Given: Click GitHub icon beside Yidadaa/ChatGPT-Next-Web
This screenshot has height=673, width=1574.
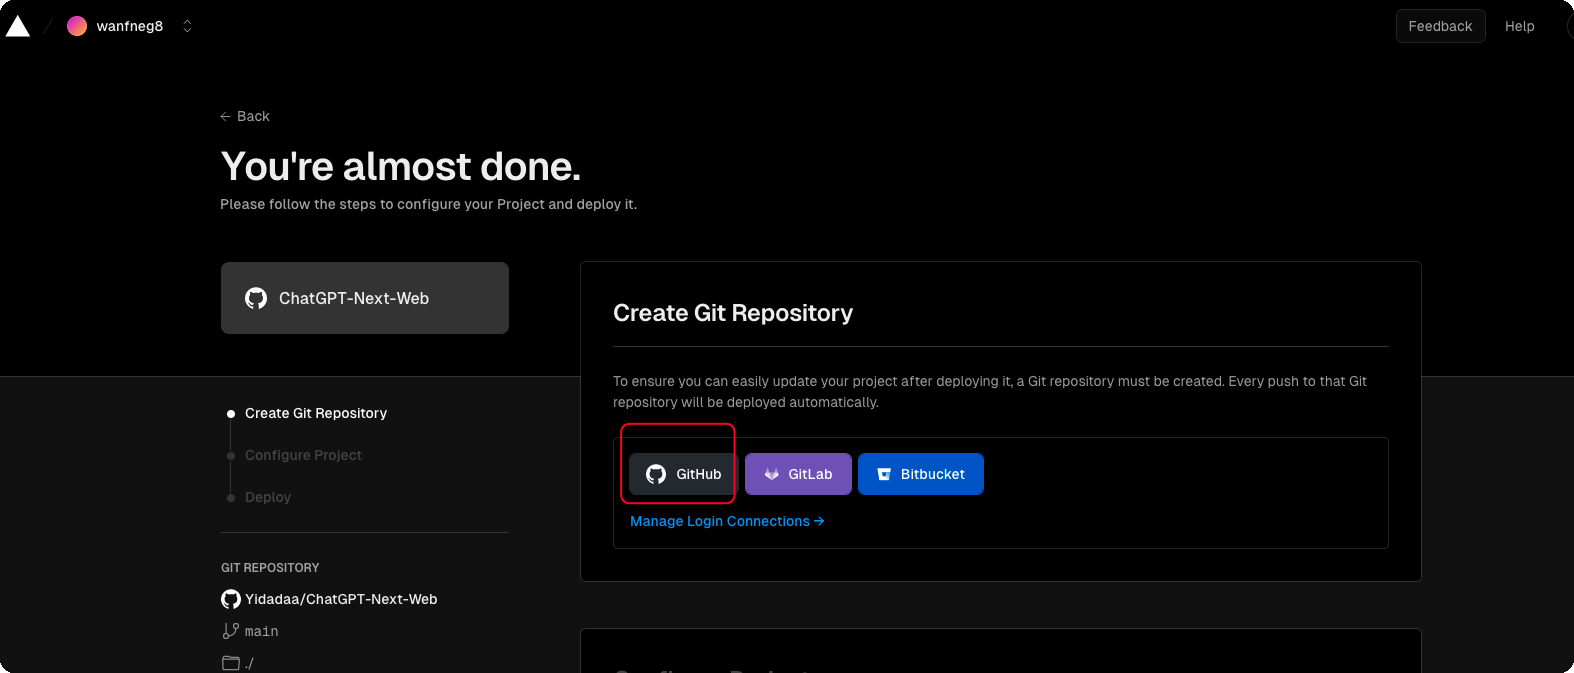Looking at the screenshot, I should [x=231, y=599].
